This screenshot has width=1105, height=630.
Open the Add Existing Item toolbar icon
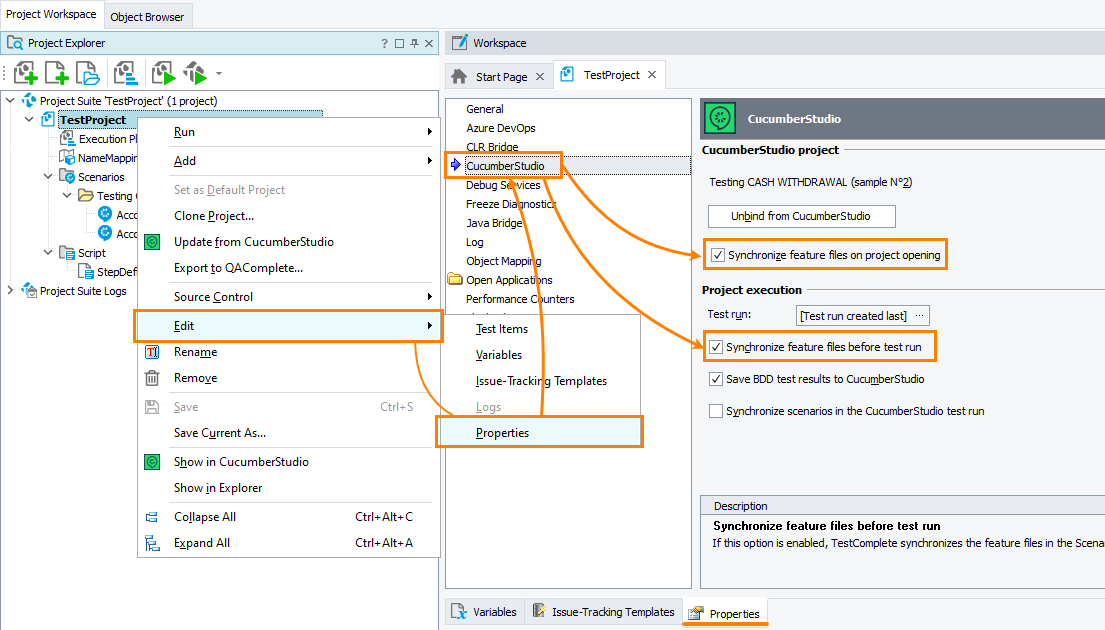tap(87, 72)
